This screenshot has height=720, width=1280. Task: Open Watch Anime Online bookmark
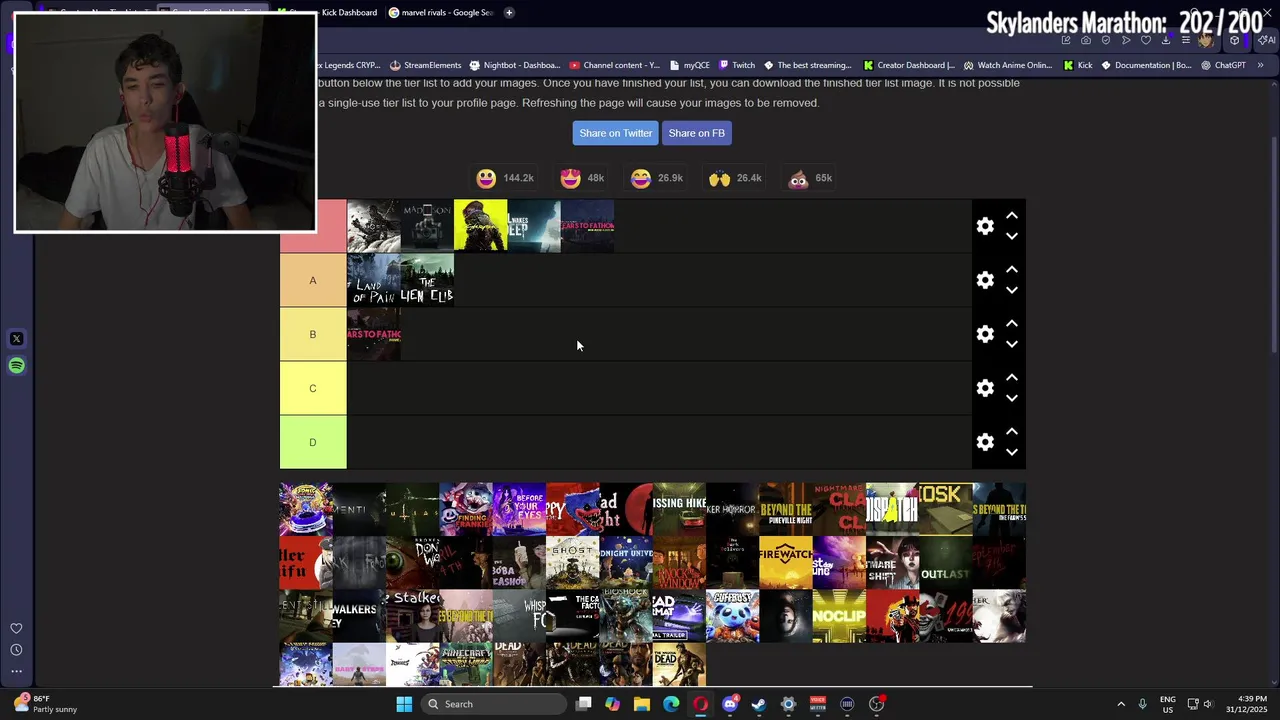(1007, 65)
